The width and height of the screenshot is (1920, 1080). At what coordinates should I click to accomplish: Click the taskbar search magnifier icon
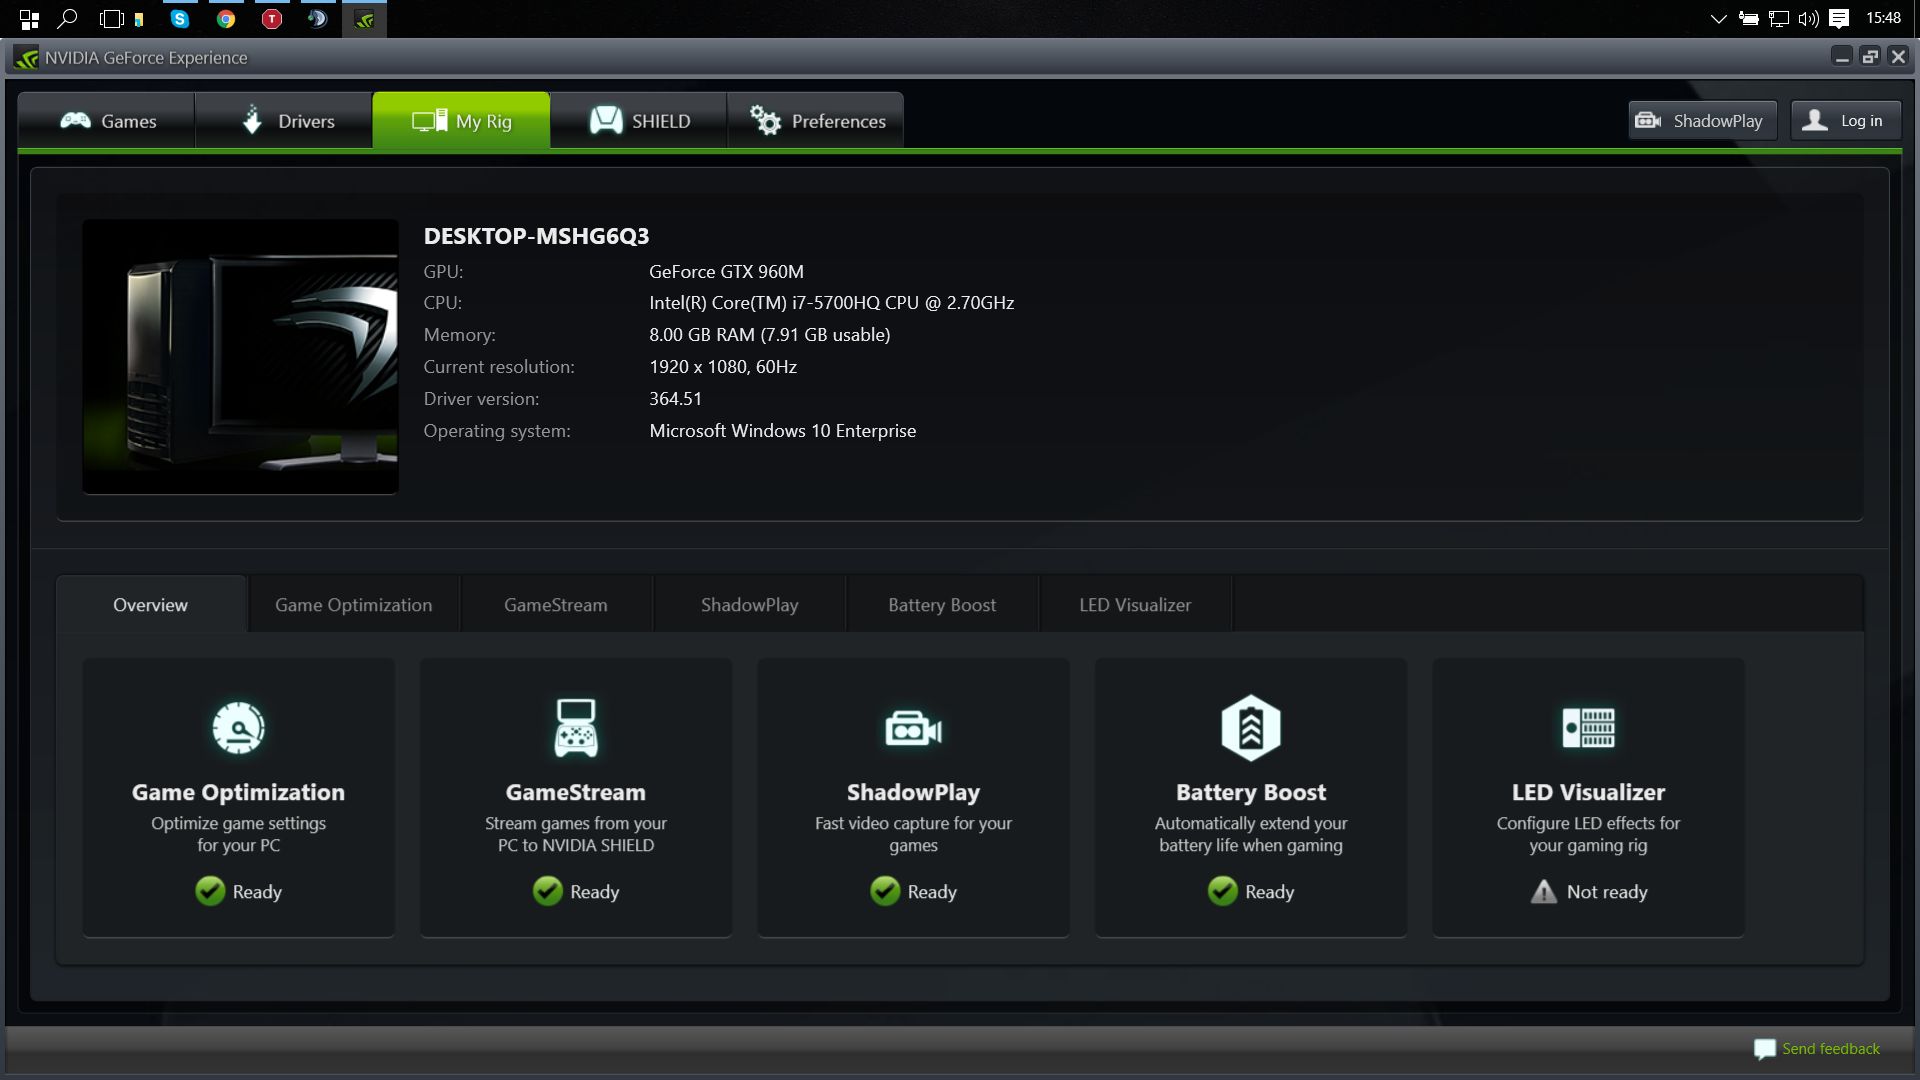68,19
